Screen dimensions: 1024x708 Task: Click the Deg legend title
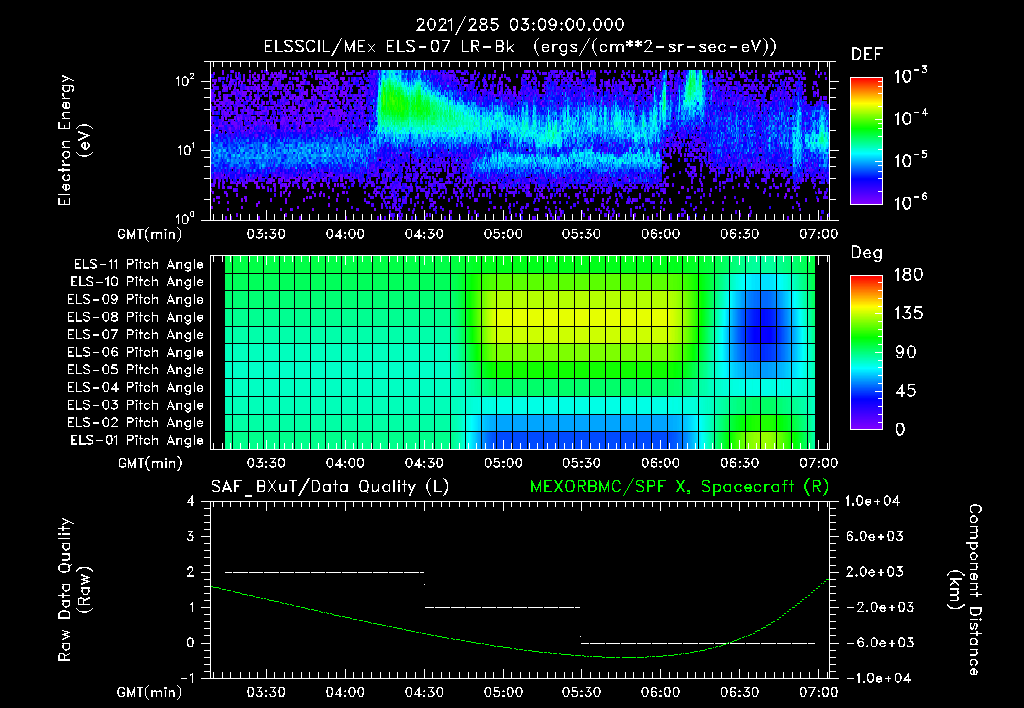[867, 253]
